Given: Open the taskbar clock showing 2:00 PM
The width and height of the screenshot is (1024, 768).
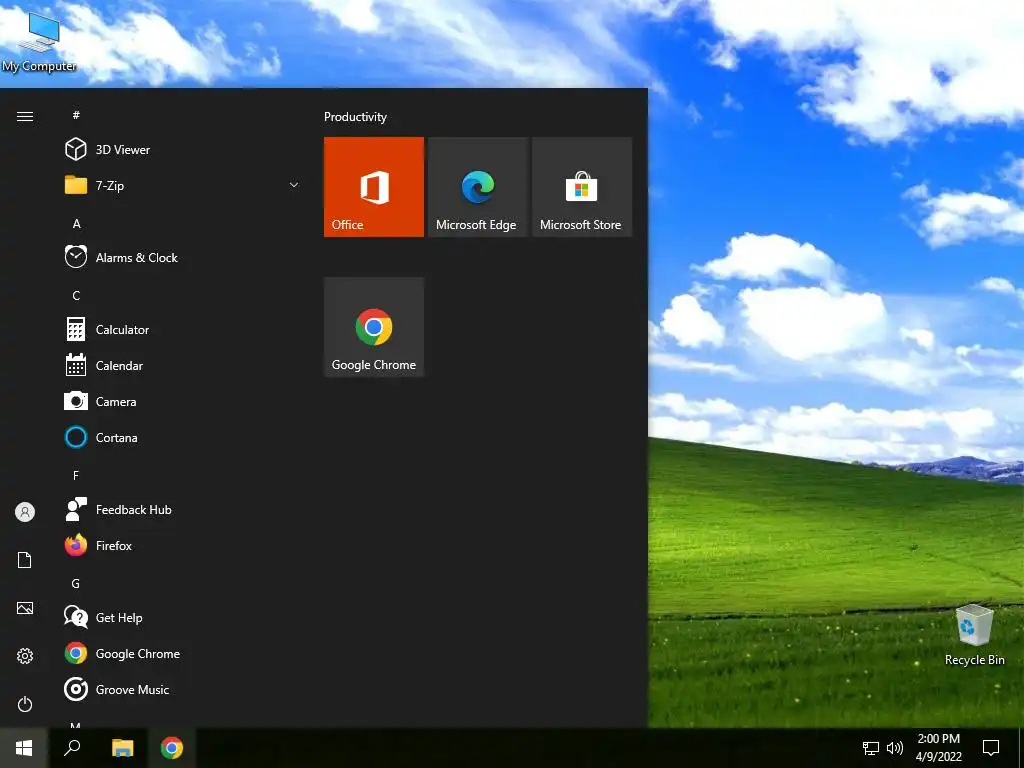Looking at the screenshot, I should point(938,748).
